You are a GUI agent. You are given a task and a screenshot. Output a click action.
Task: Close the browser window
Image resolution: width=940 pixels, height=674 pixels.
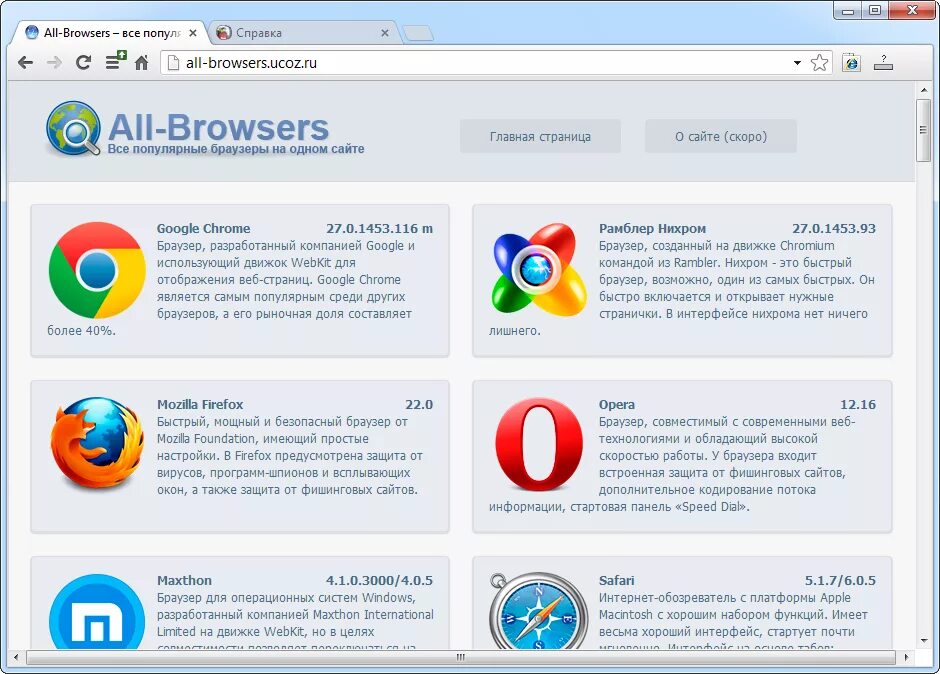tap(912, 10)
